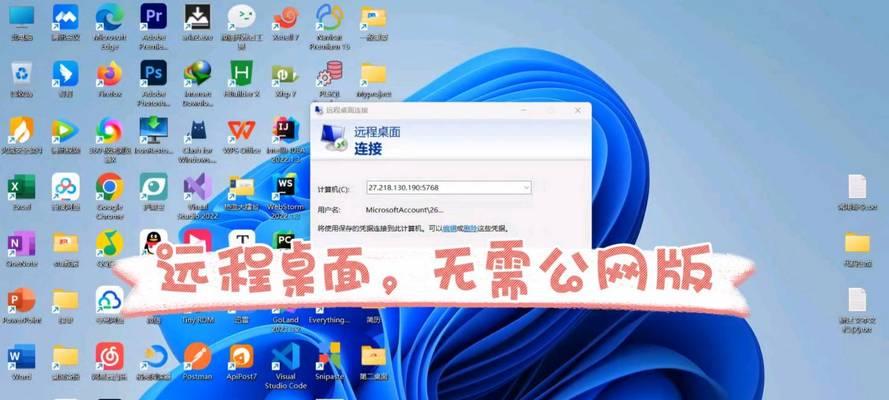This screenshot has height=400, width=889.
Task: Click the ApiPost7 desktop icon
Action: pyautogui.click(x=241, y=357)
